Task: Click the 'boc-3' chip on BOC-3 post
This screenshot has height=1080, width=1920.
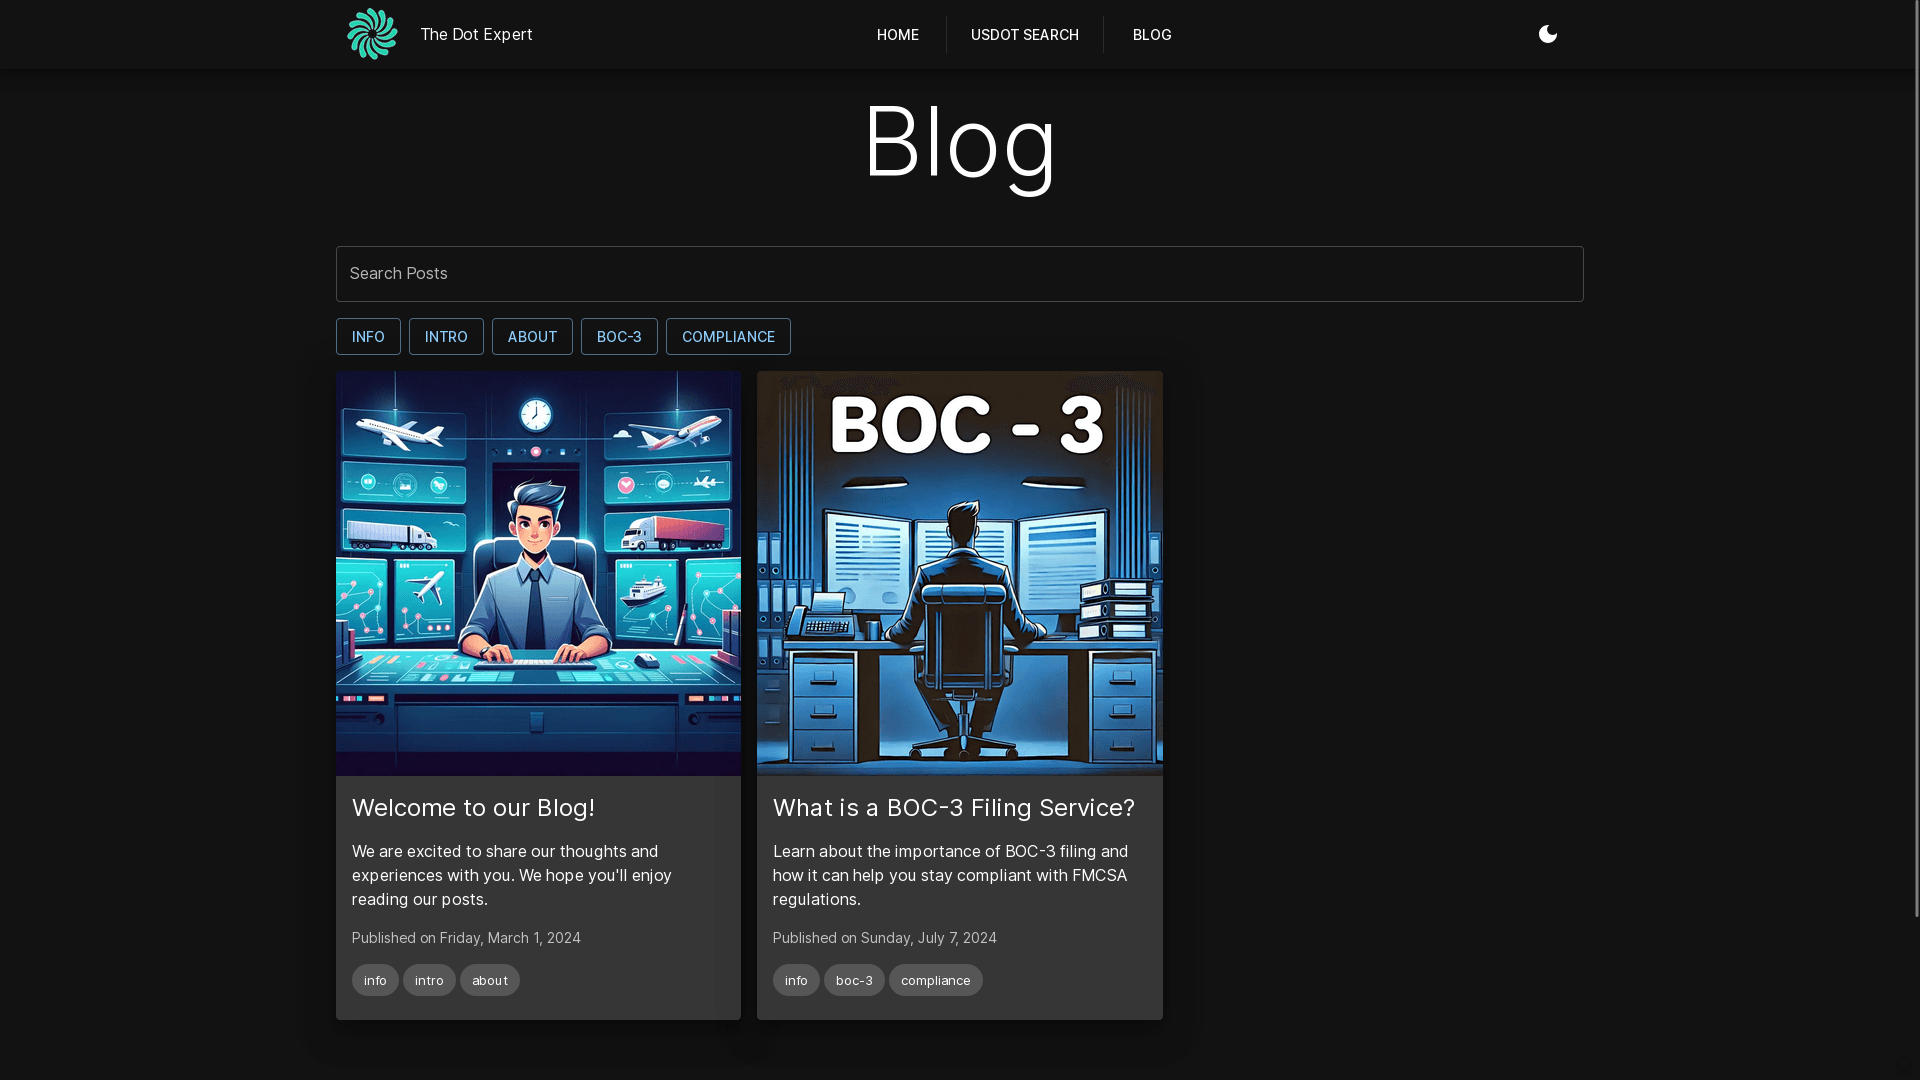Action: [854, 980]
